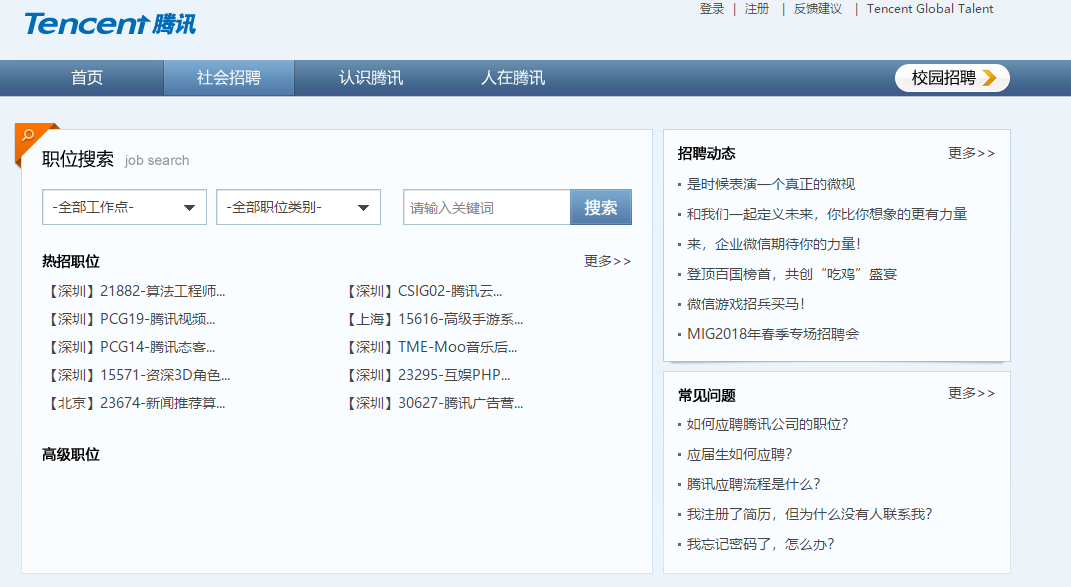Image resolution: width=1071 pixels, height=587 pixels.
Task: Open the 反馈建议 feedback link
Action: click(818, 9)
